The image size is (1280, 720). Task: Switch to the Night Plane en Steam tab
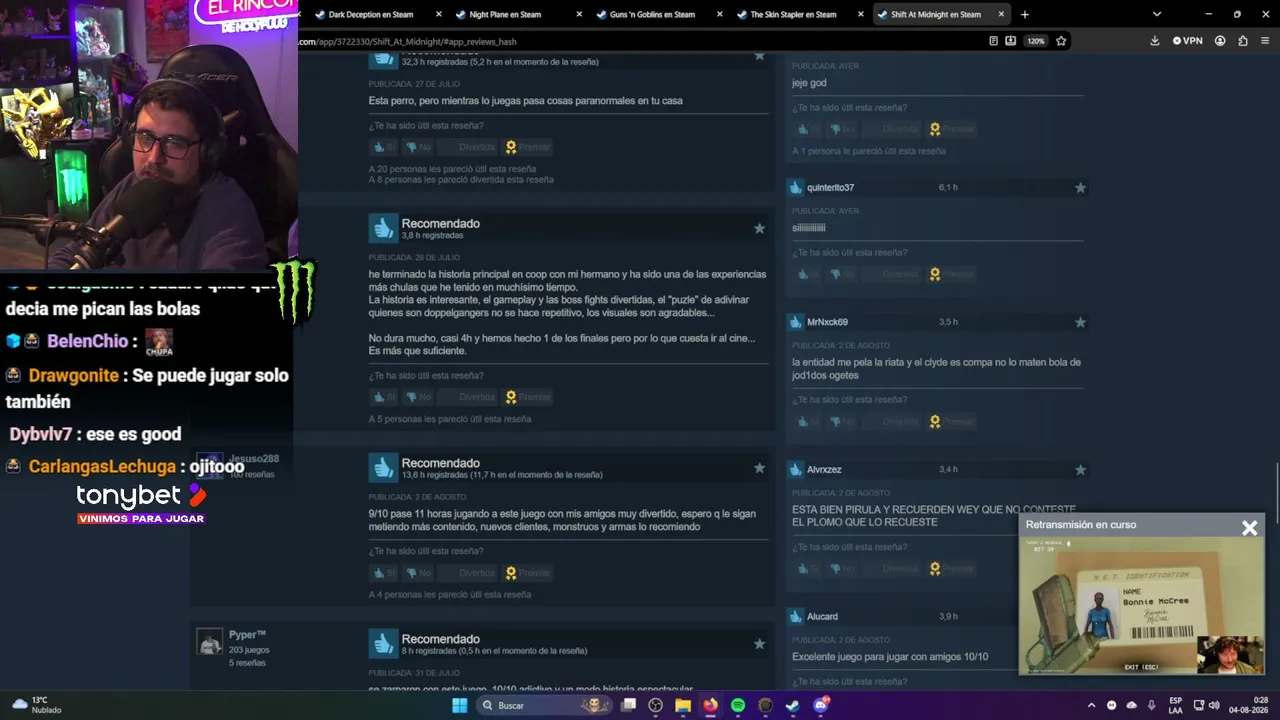tap(518, 14)
